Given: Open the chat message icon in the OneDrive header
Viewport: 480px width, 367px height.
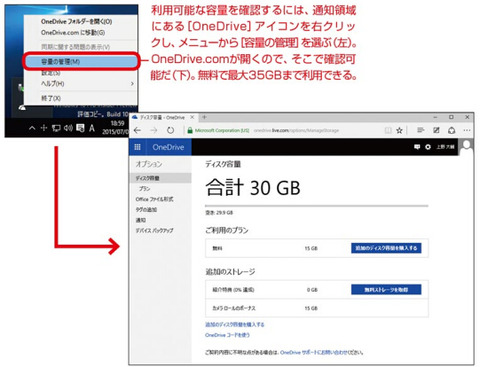Looking at the screenshot, I should (417, 147).
